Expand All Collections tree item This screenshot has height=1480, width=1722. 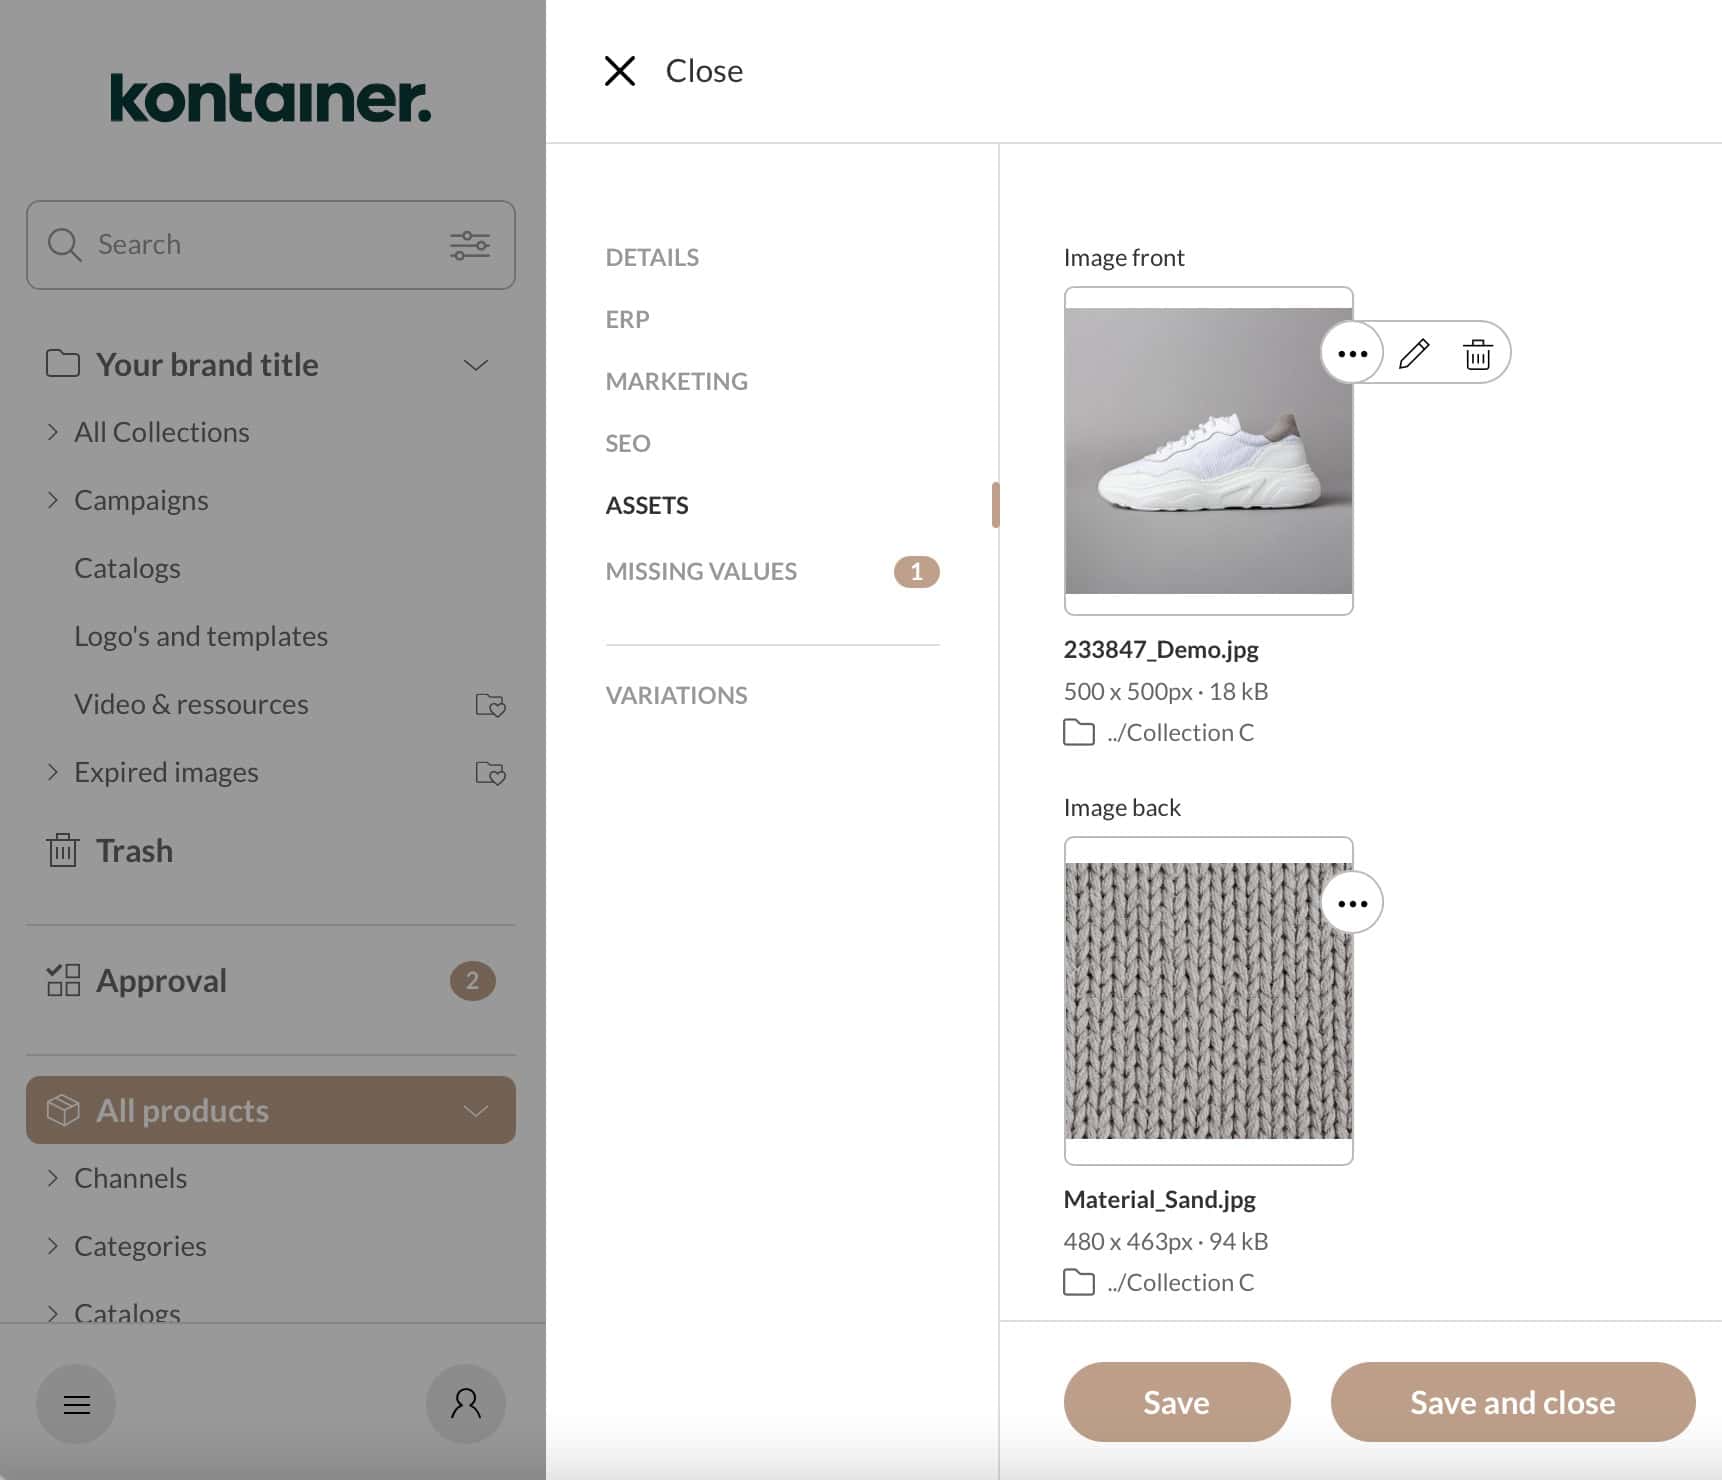53,432
